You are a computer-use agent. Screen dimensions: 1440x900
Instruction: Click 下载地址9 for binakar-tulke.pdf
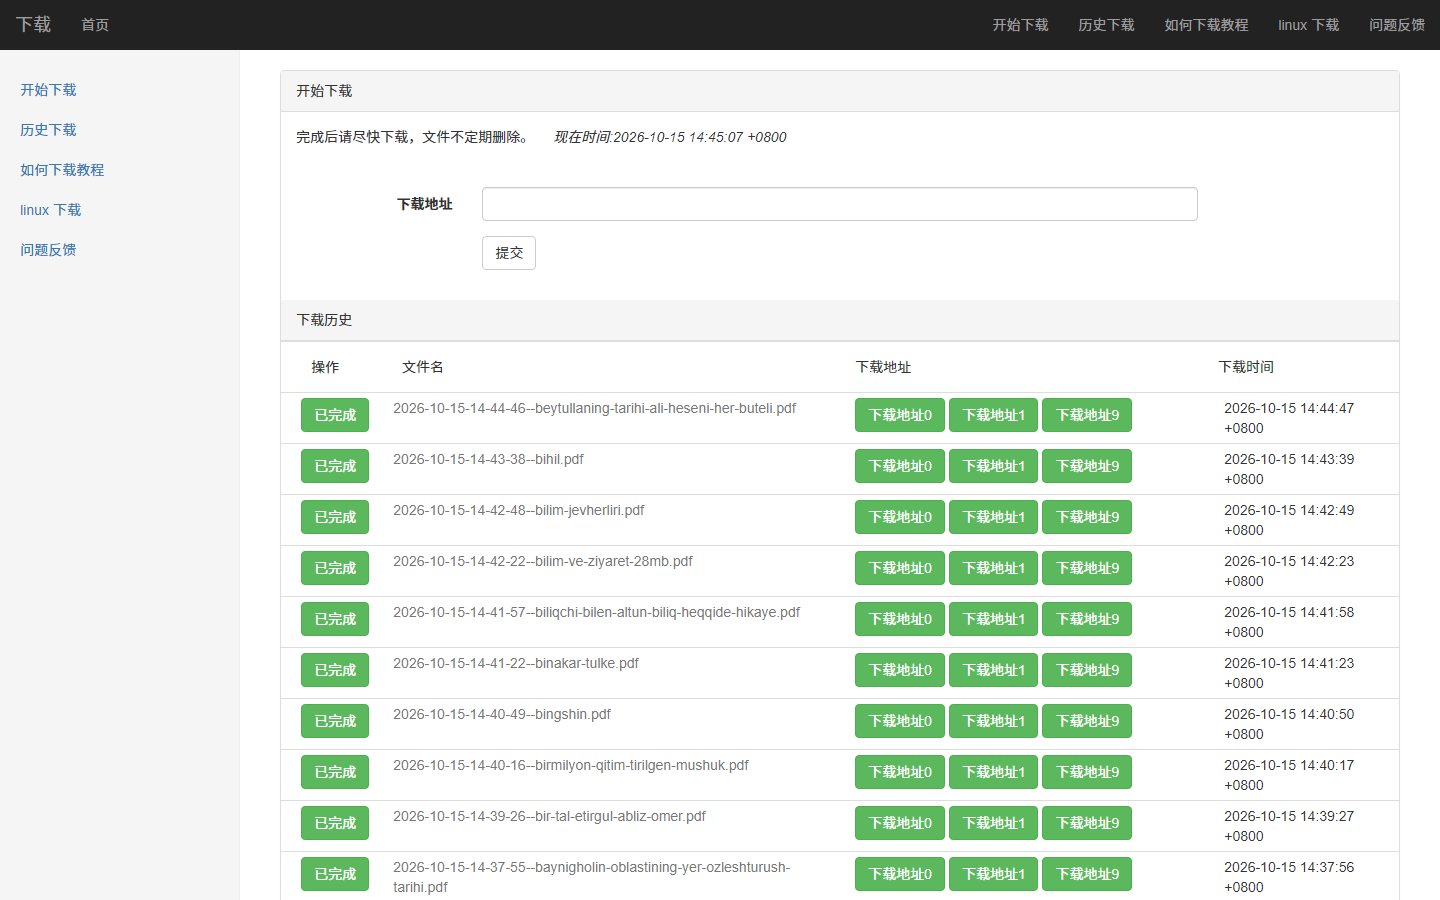point(1087,670)
